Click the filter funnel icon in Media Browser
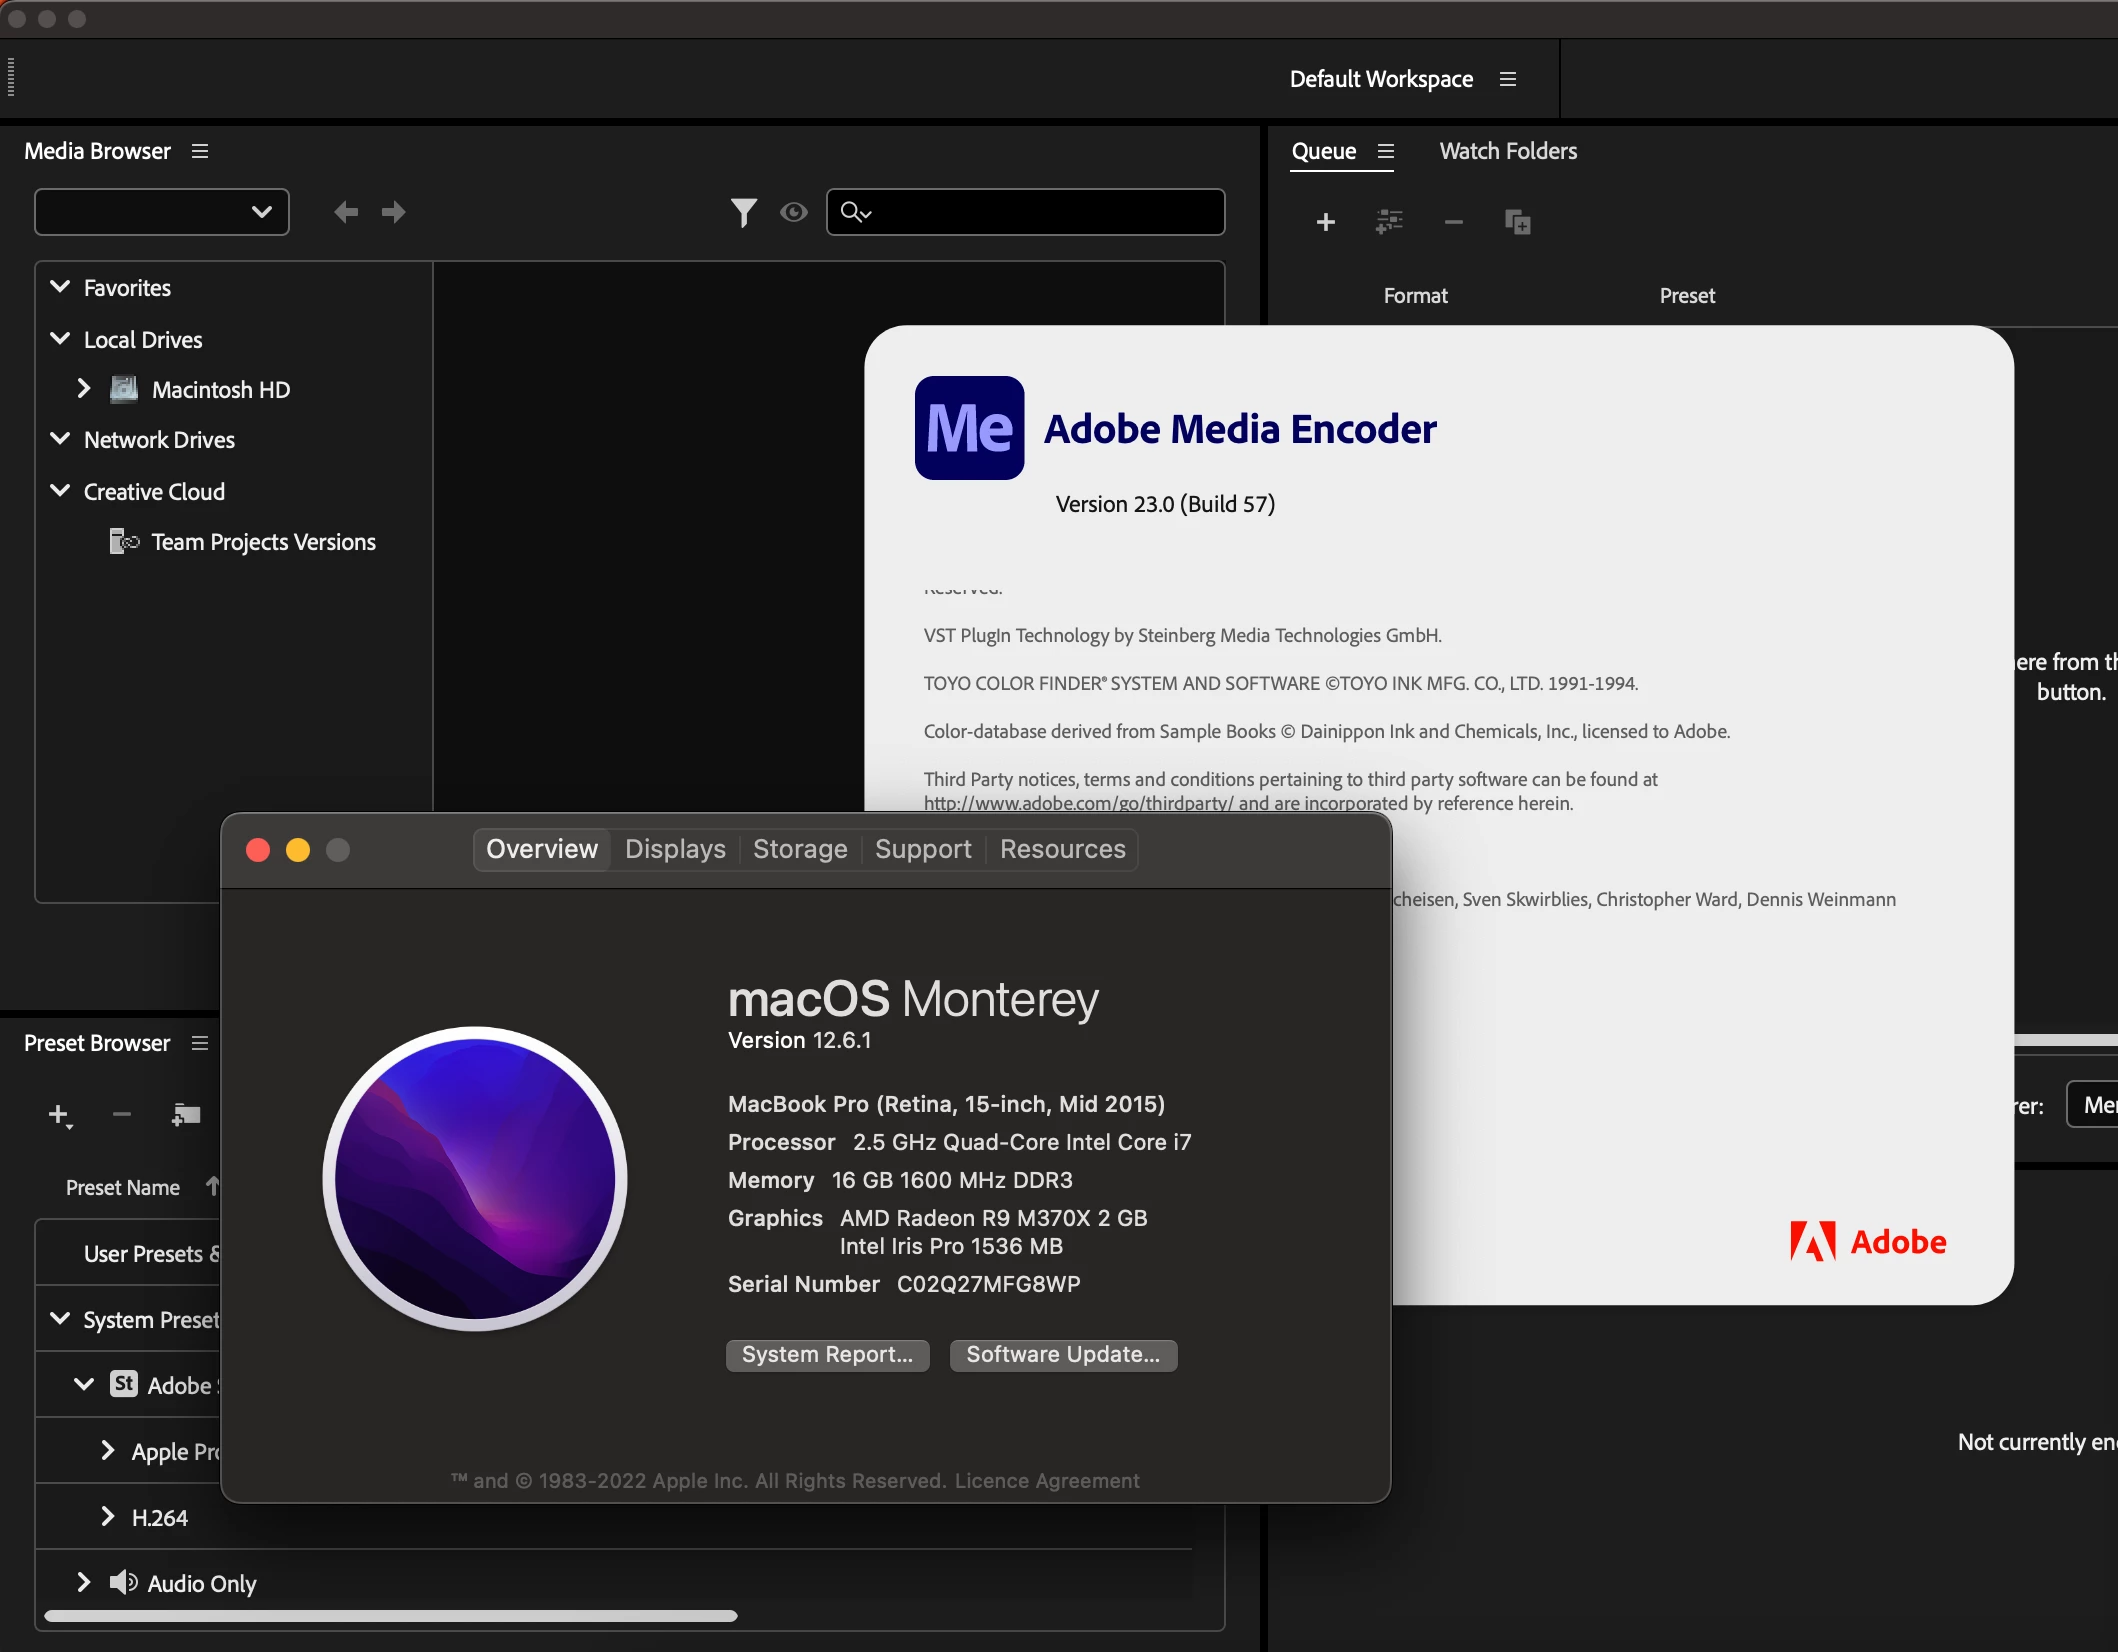Screen dimensions: 2118x1652 [x=743, y=212]
